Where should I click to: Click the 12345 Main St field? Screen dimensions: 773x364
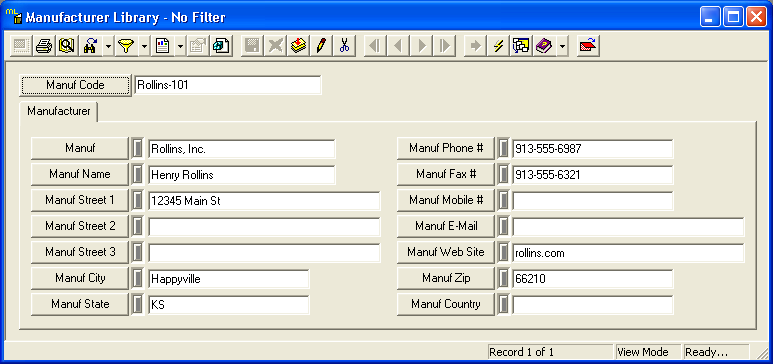pos(264,201)
